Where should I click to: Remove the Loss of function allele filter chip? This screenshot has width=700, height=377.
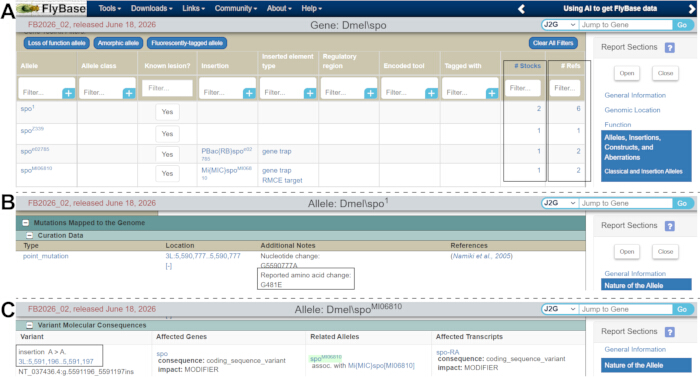[57, 43]
